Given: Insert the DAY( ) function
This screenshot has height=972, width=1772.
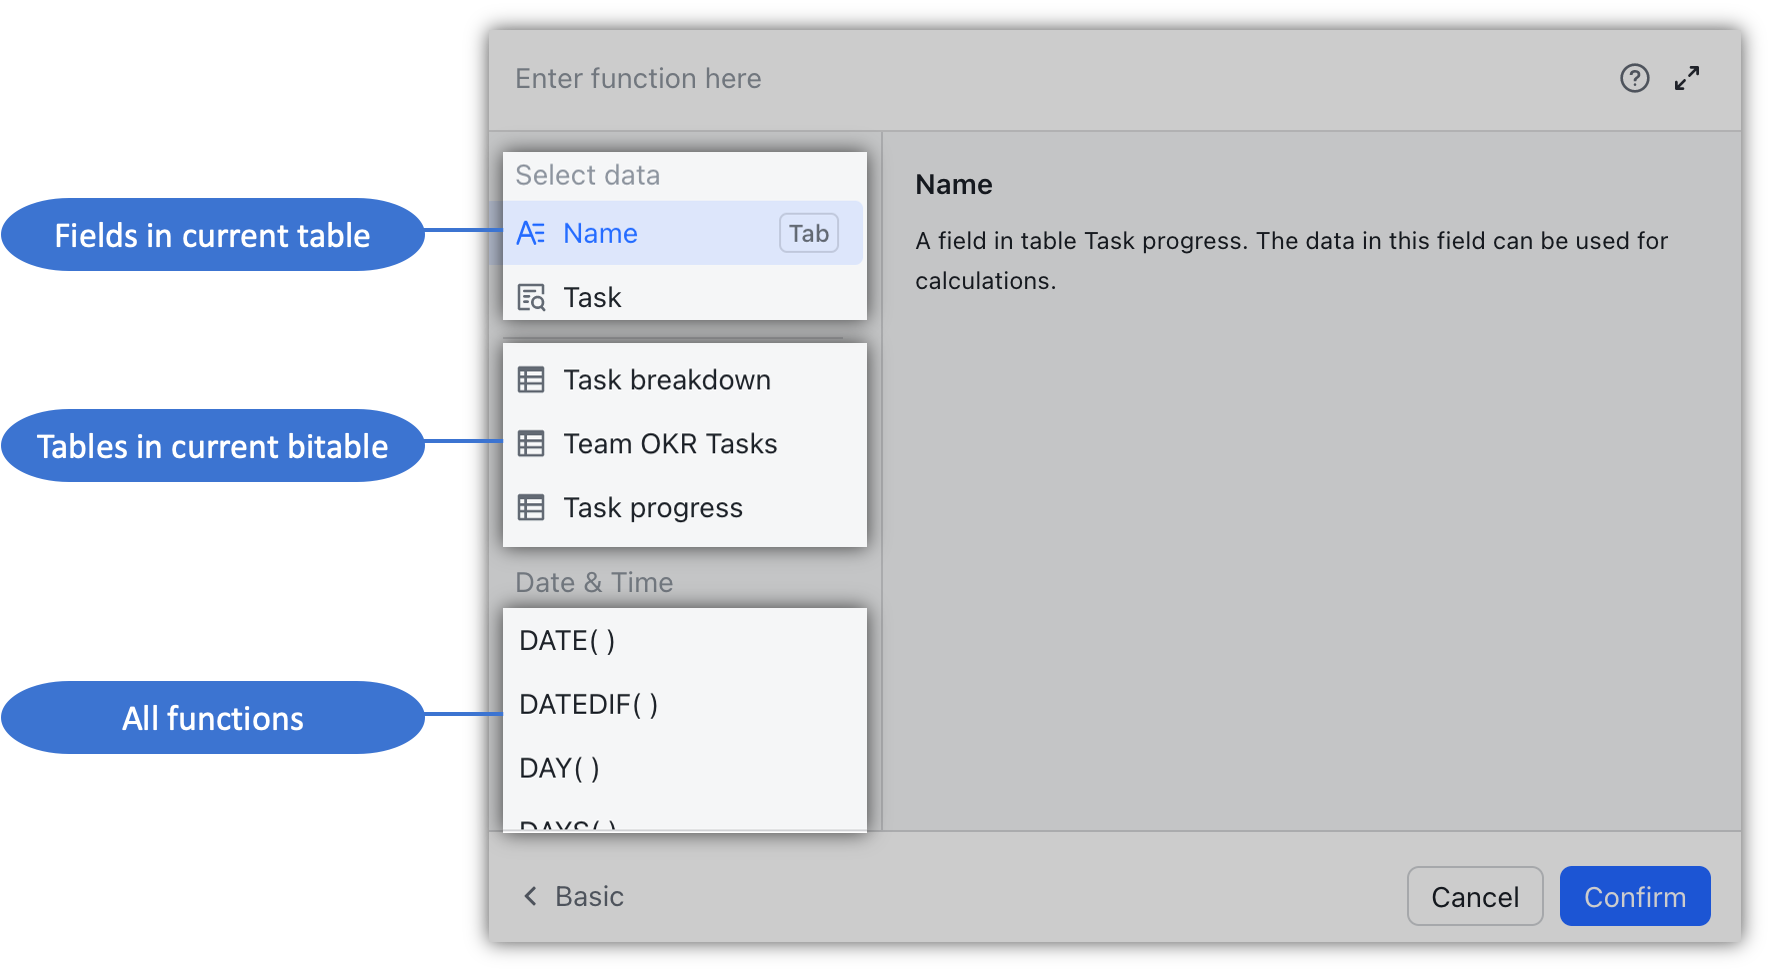Looking at the screenshot, I should (683, 768).
